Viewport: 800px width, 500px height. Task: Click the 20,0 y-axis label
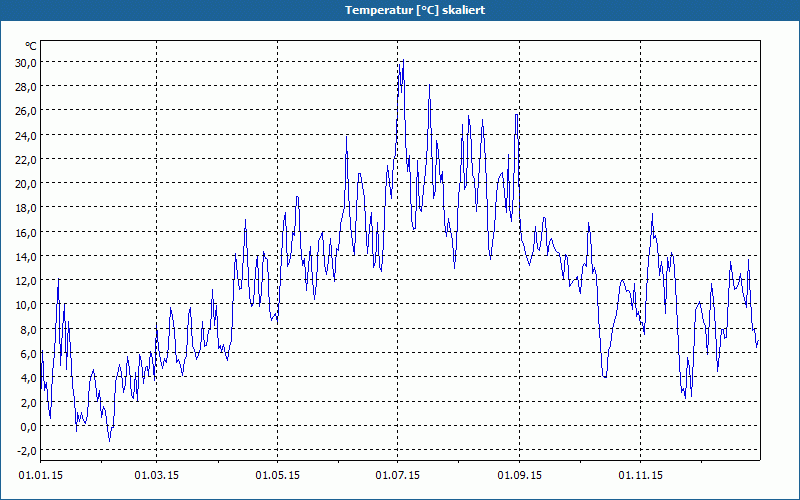click(26, 184)
